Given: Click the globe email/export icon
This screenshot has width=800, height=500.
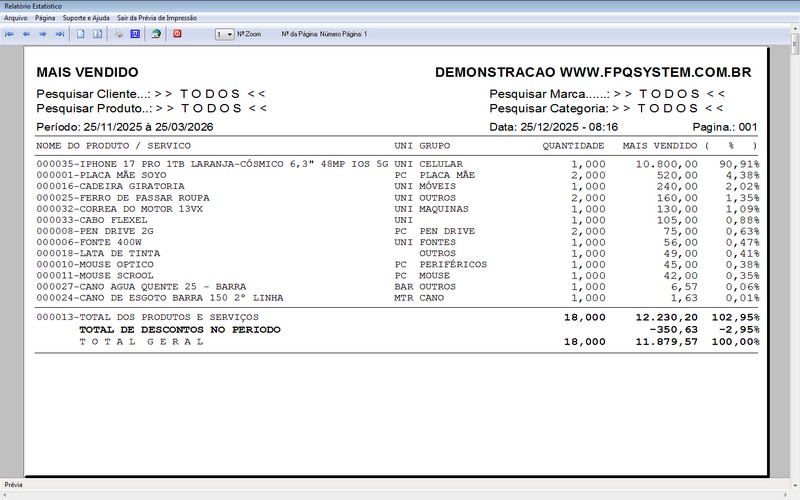Looking at the screenshot, I should tap(156, 34).
